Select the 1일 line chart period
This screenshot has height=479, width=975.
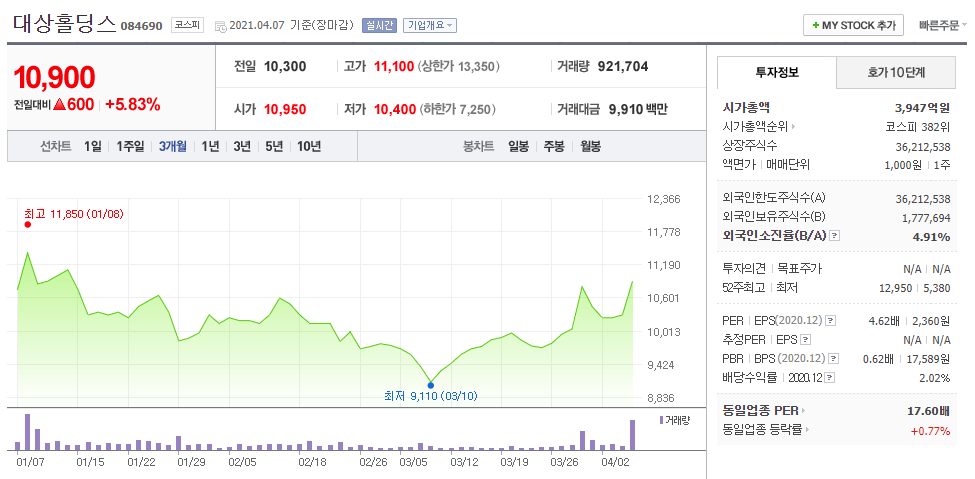click(92, 147)
